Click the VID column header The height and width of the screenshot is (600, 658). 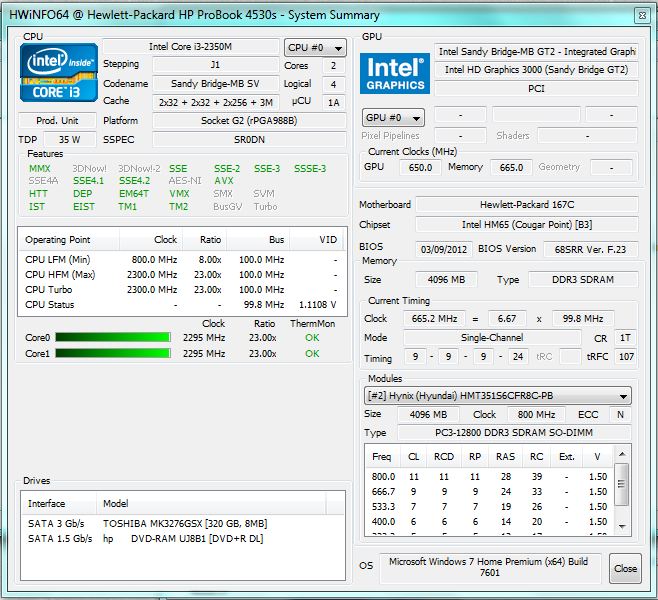pos(316,240)
